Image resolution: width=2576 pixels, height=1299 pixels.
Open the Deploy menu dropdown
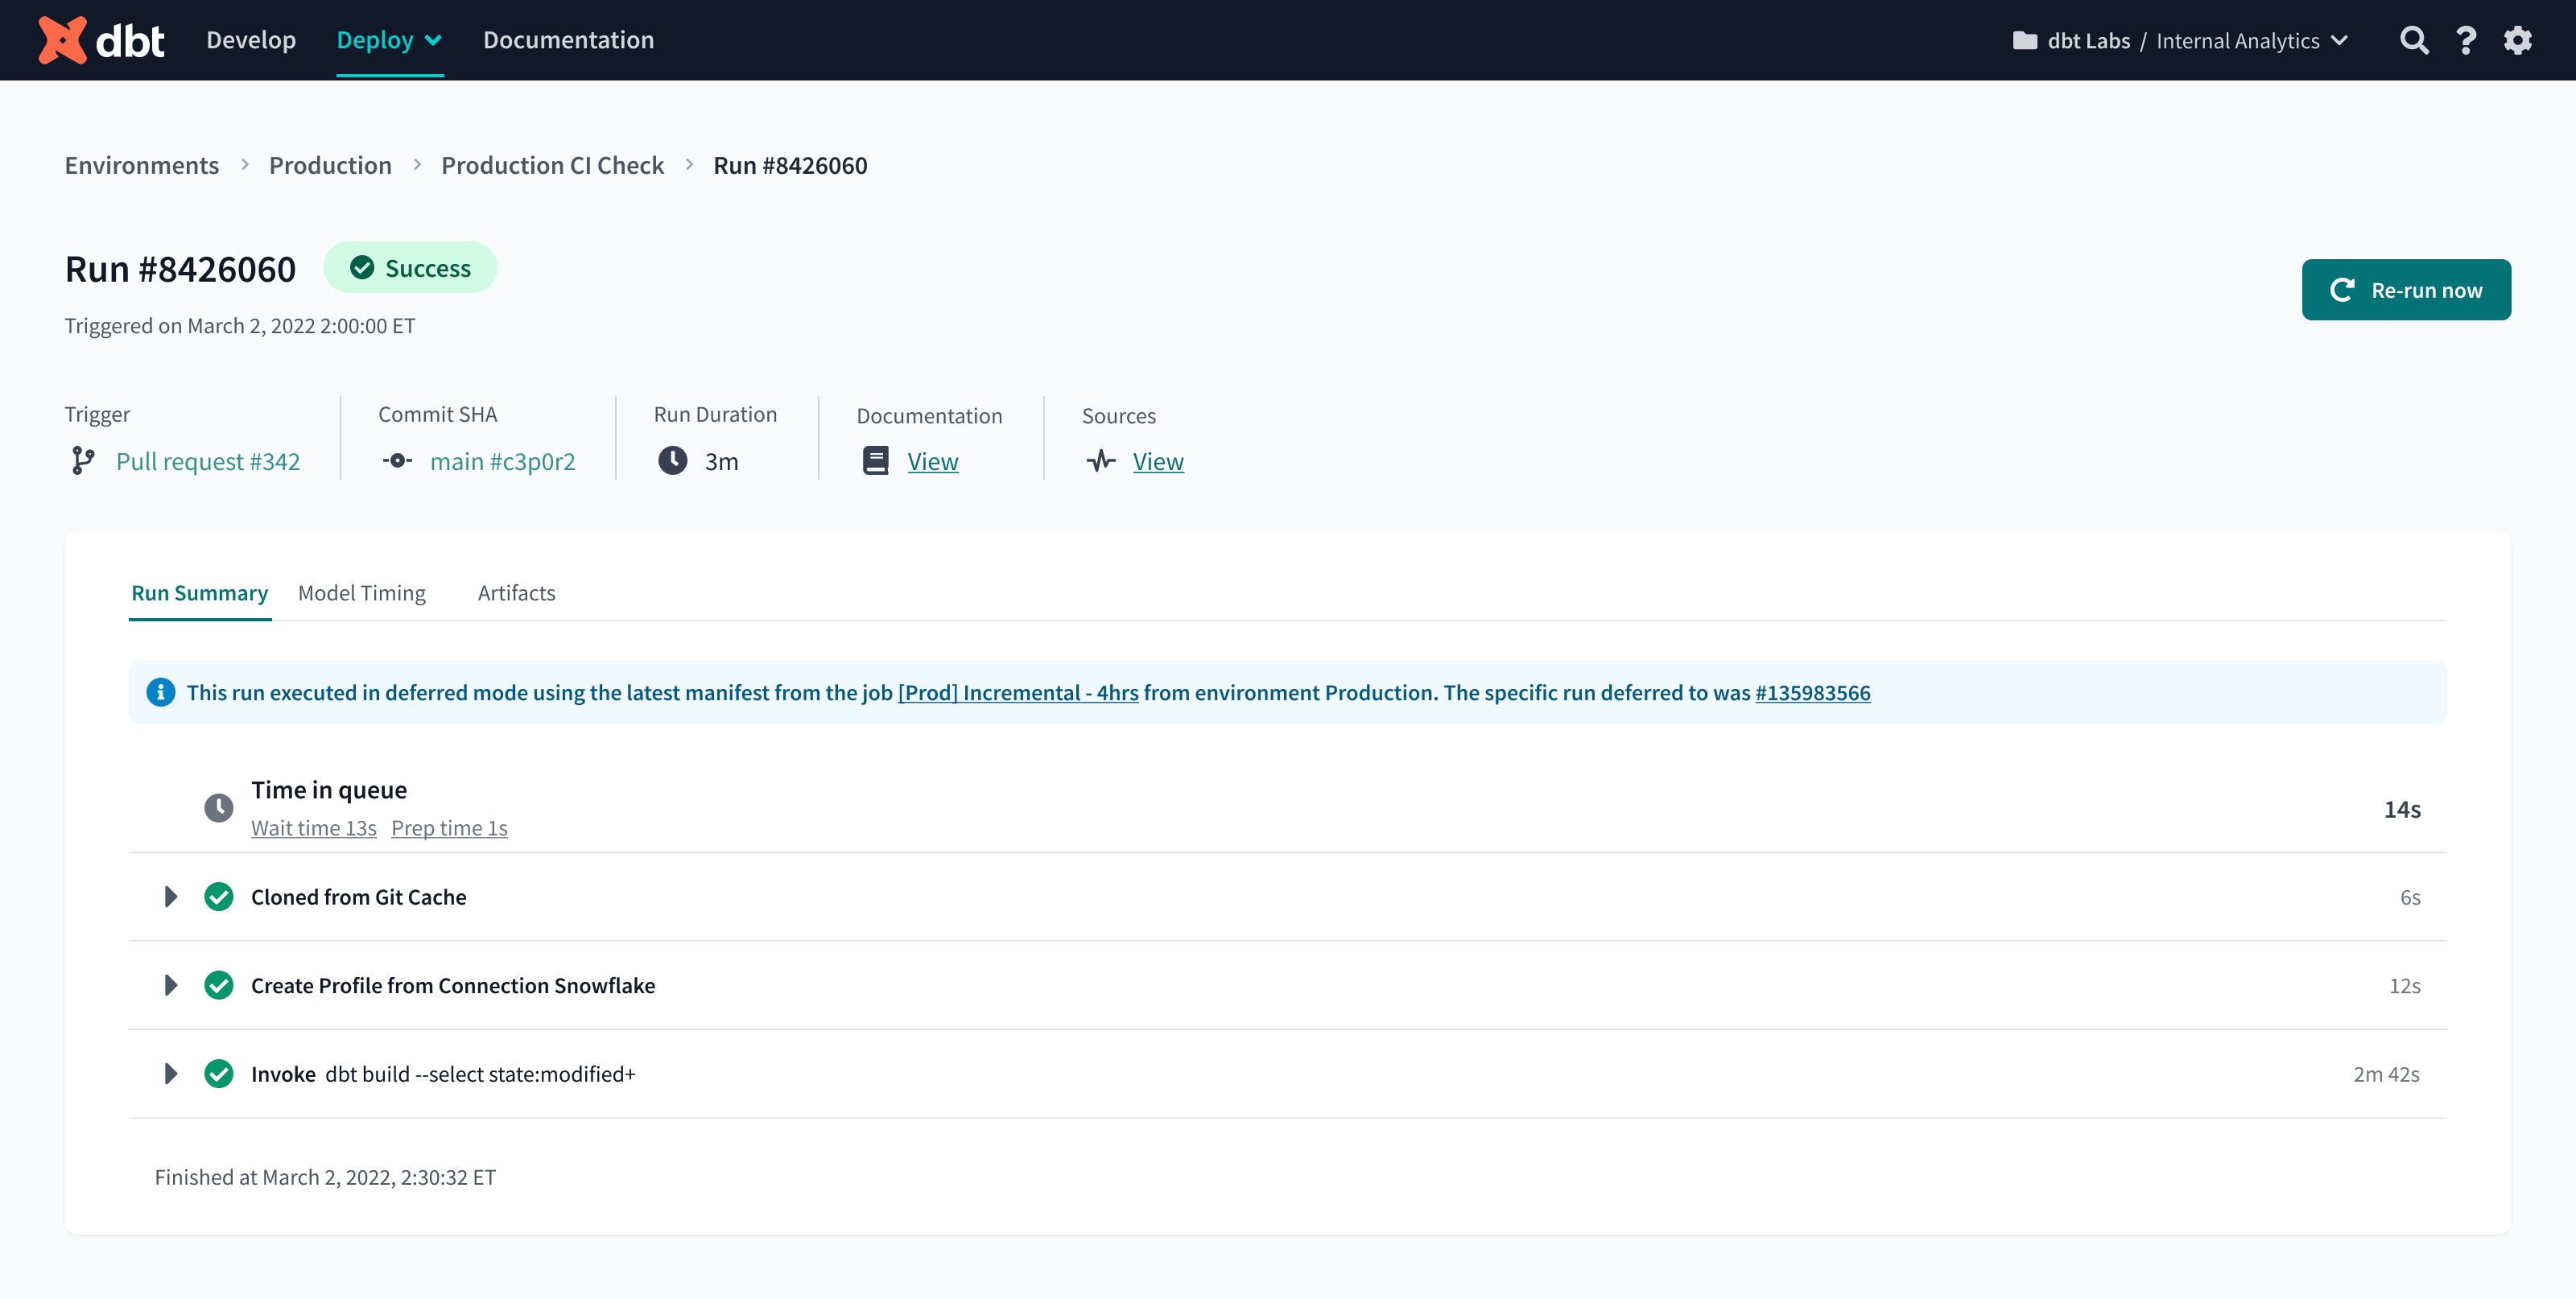tap(390, 39)
